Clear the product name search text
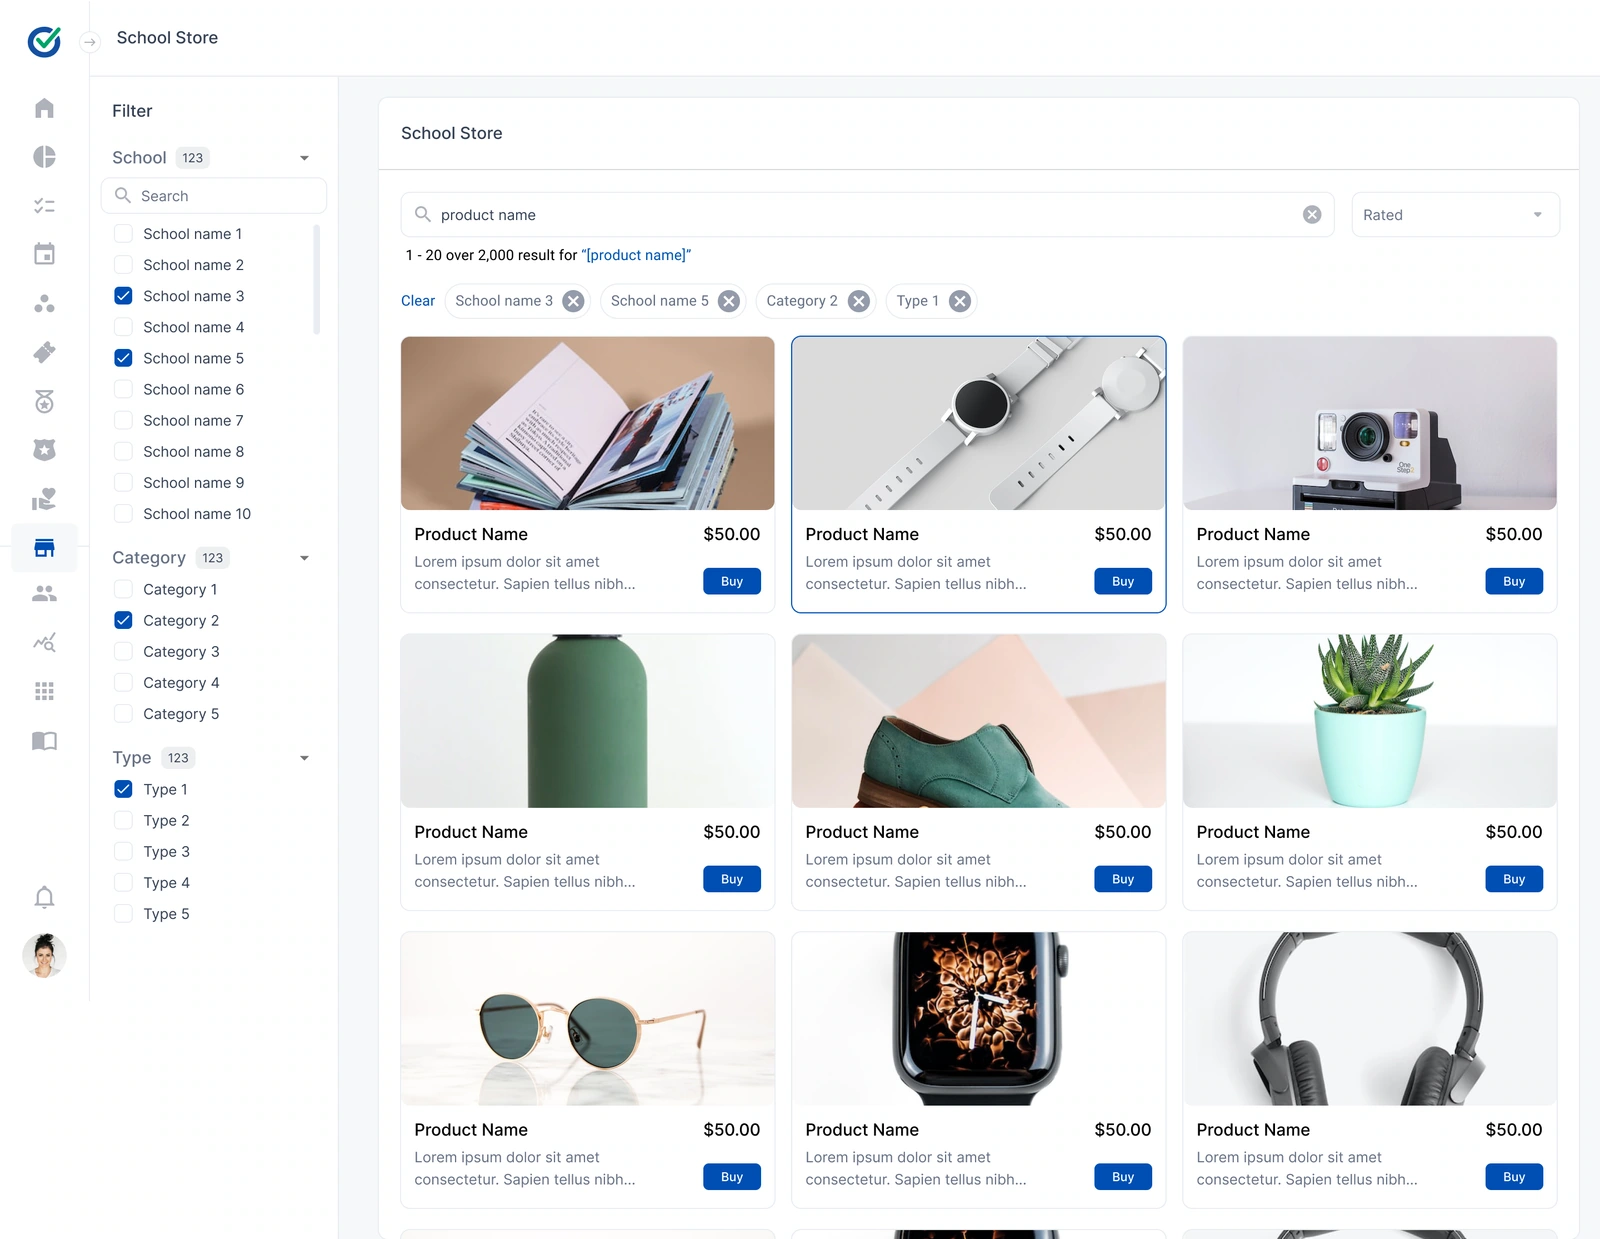The width and height of the screenshot is (1600, 1239). click(1312, 215)
